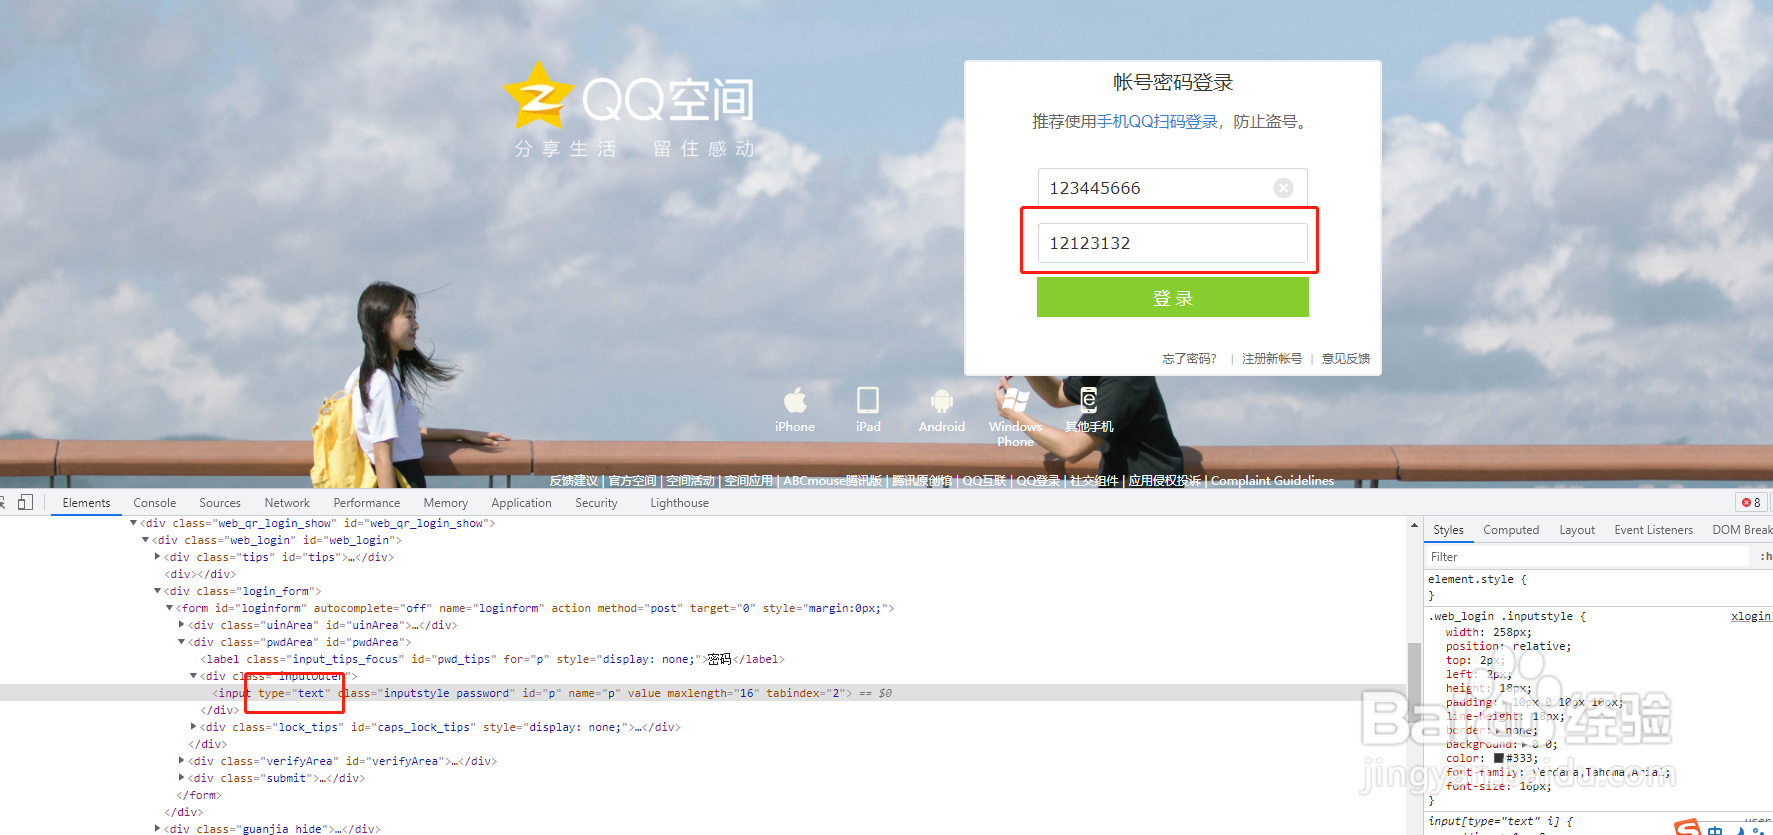Open the Network tab
The image size is (1773, 835).
point(287,503)
